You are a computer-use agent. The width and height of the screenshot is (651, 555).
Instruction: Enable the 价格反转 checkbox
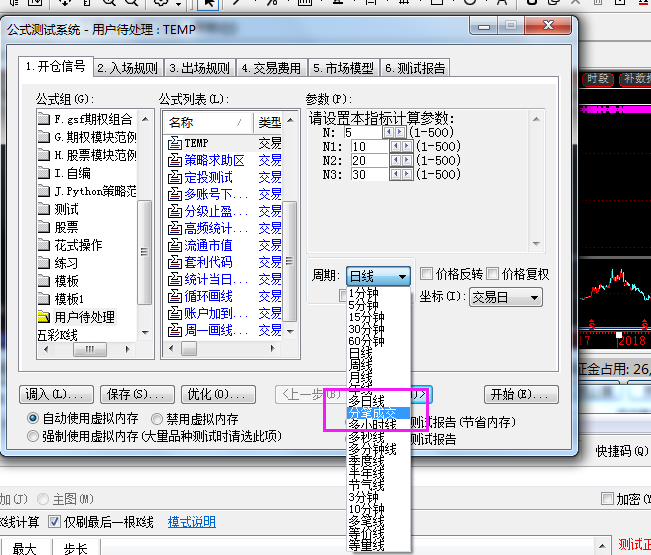point(427,275)
